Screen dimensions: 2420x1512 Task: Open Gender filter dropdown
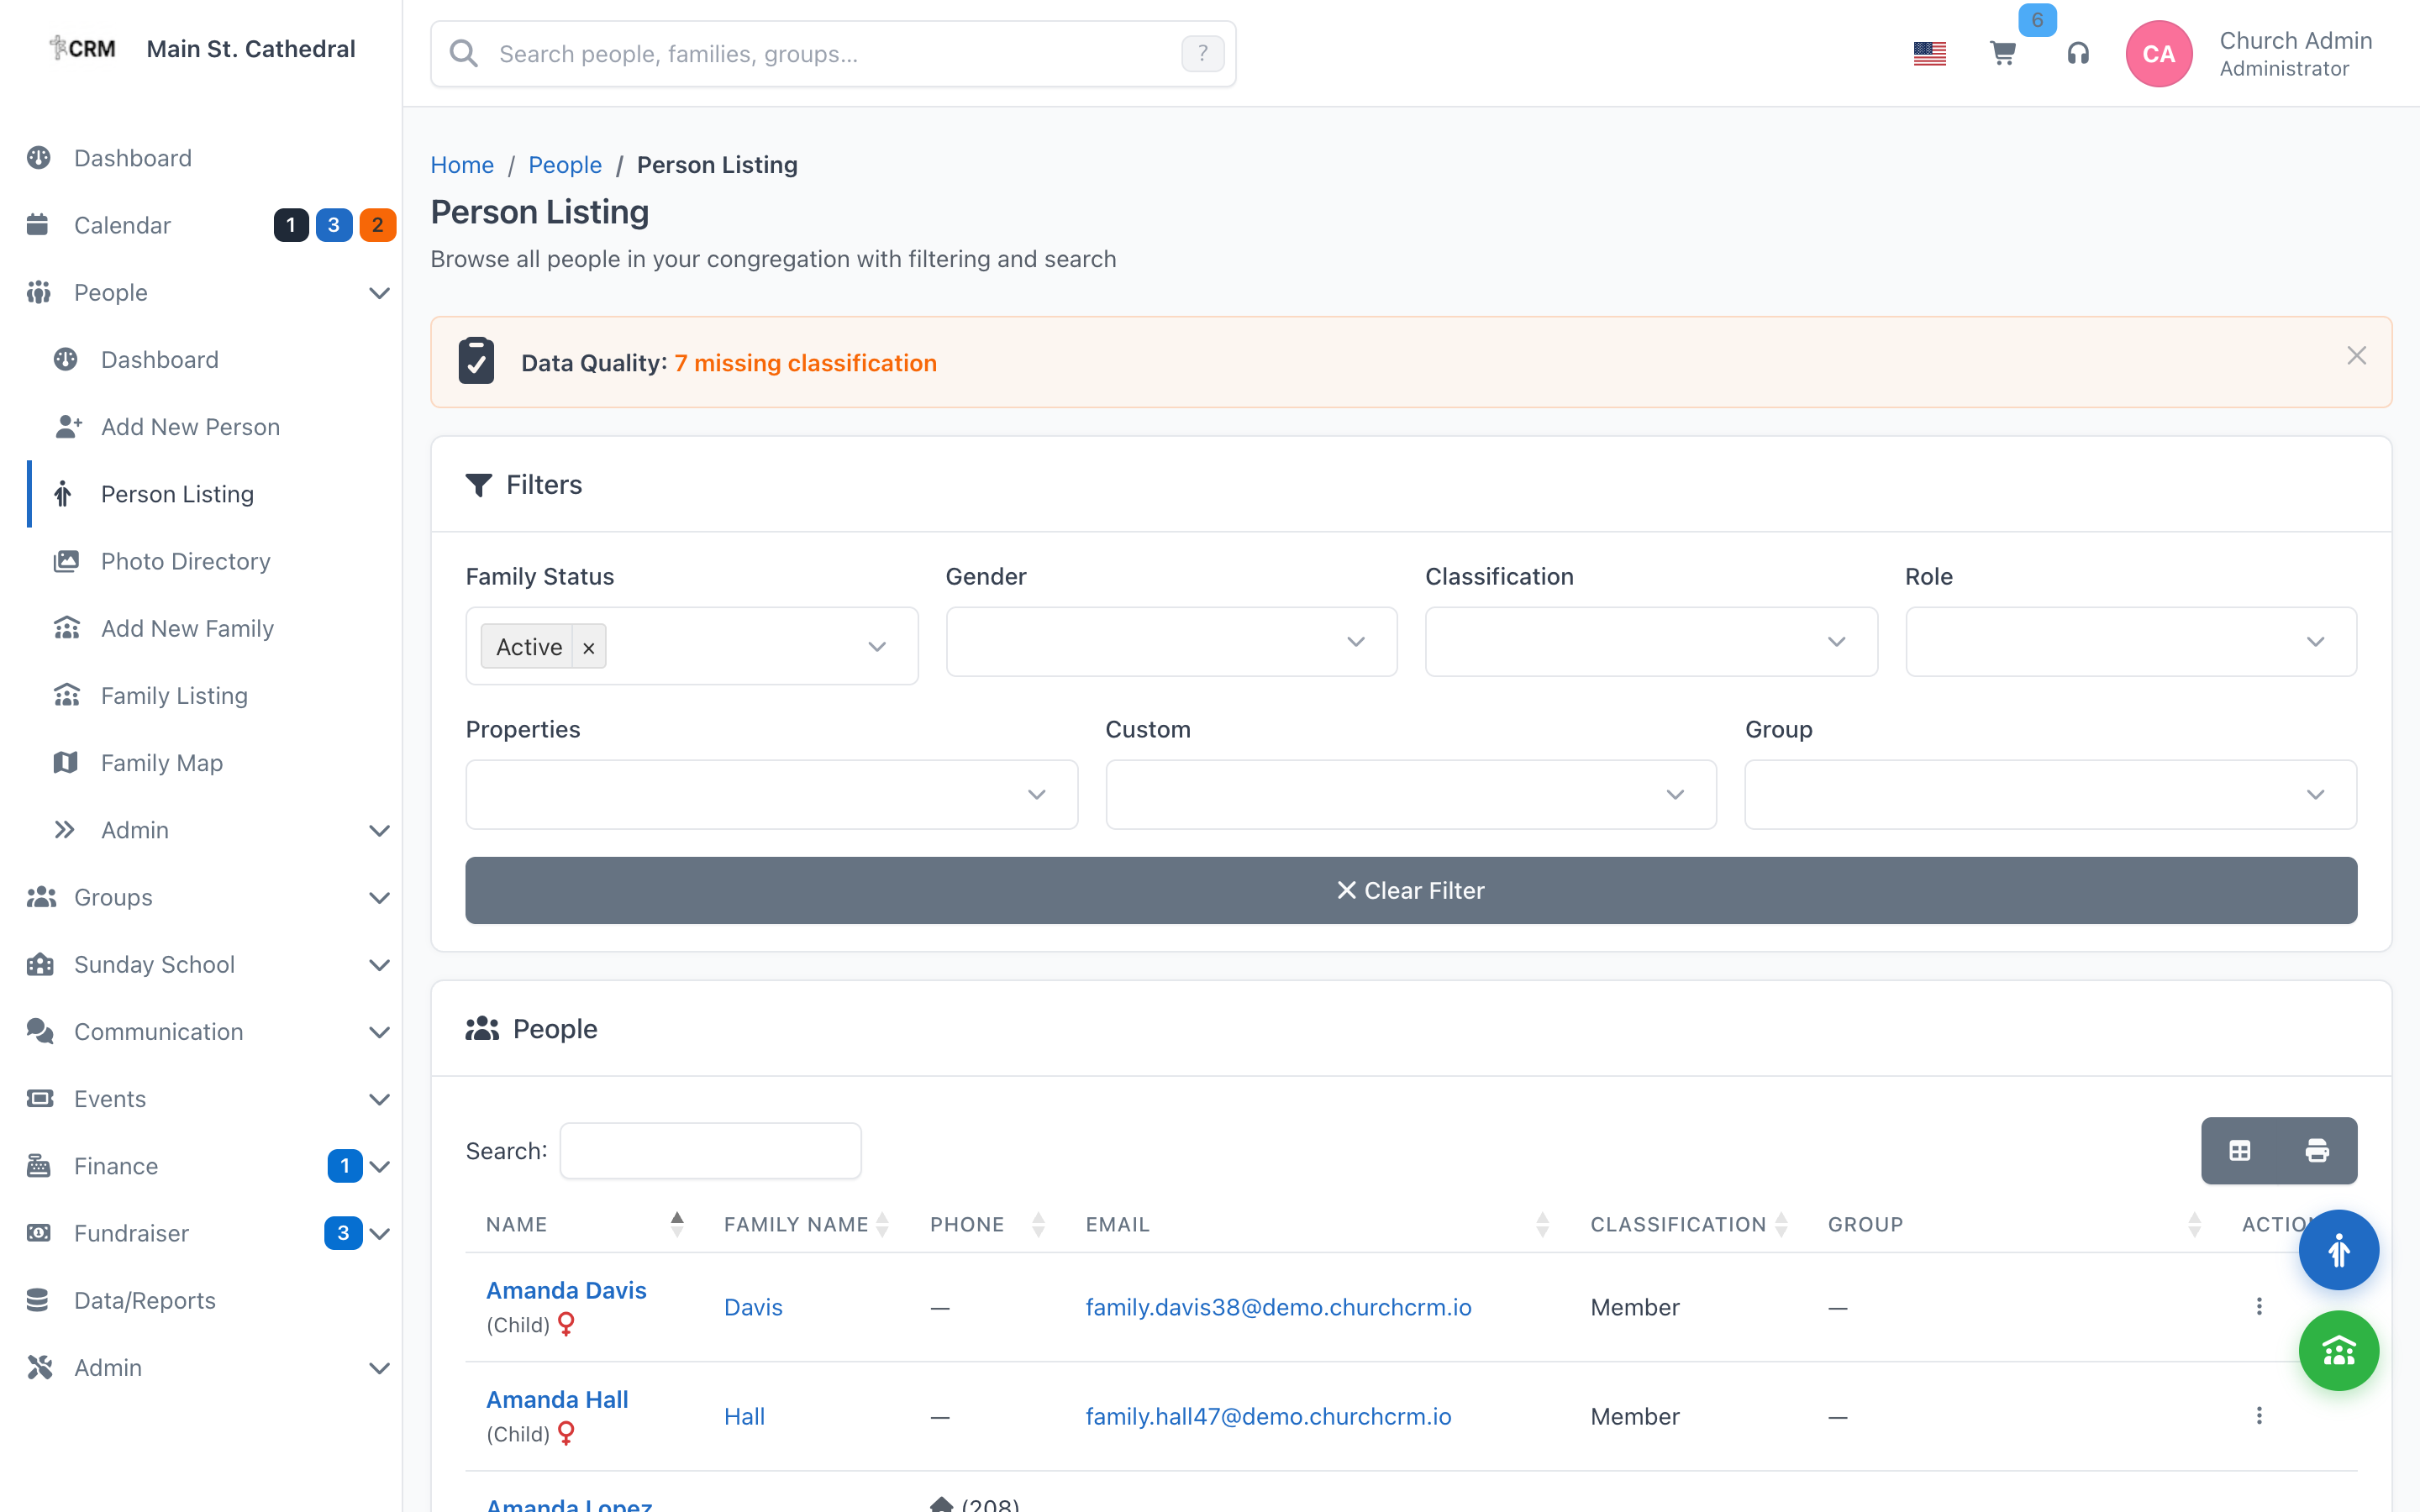point(1171,642)
